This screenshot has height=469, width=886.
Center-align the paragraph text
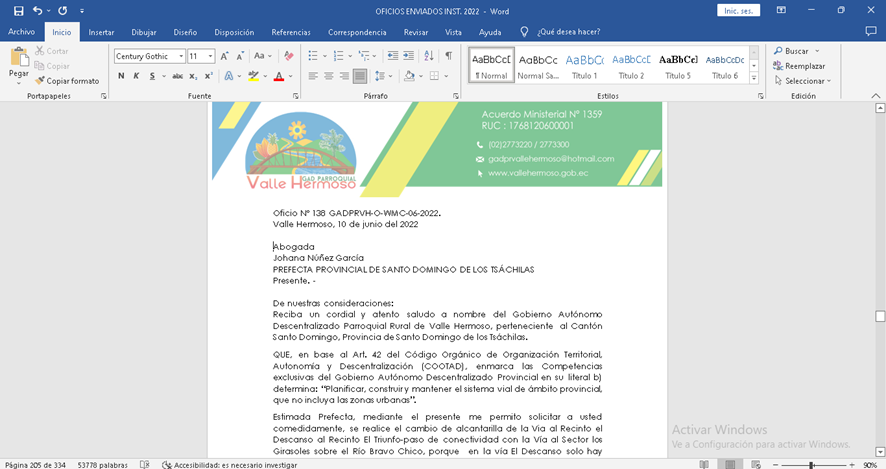click(328, 76)
